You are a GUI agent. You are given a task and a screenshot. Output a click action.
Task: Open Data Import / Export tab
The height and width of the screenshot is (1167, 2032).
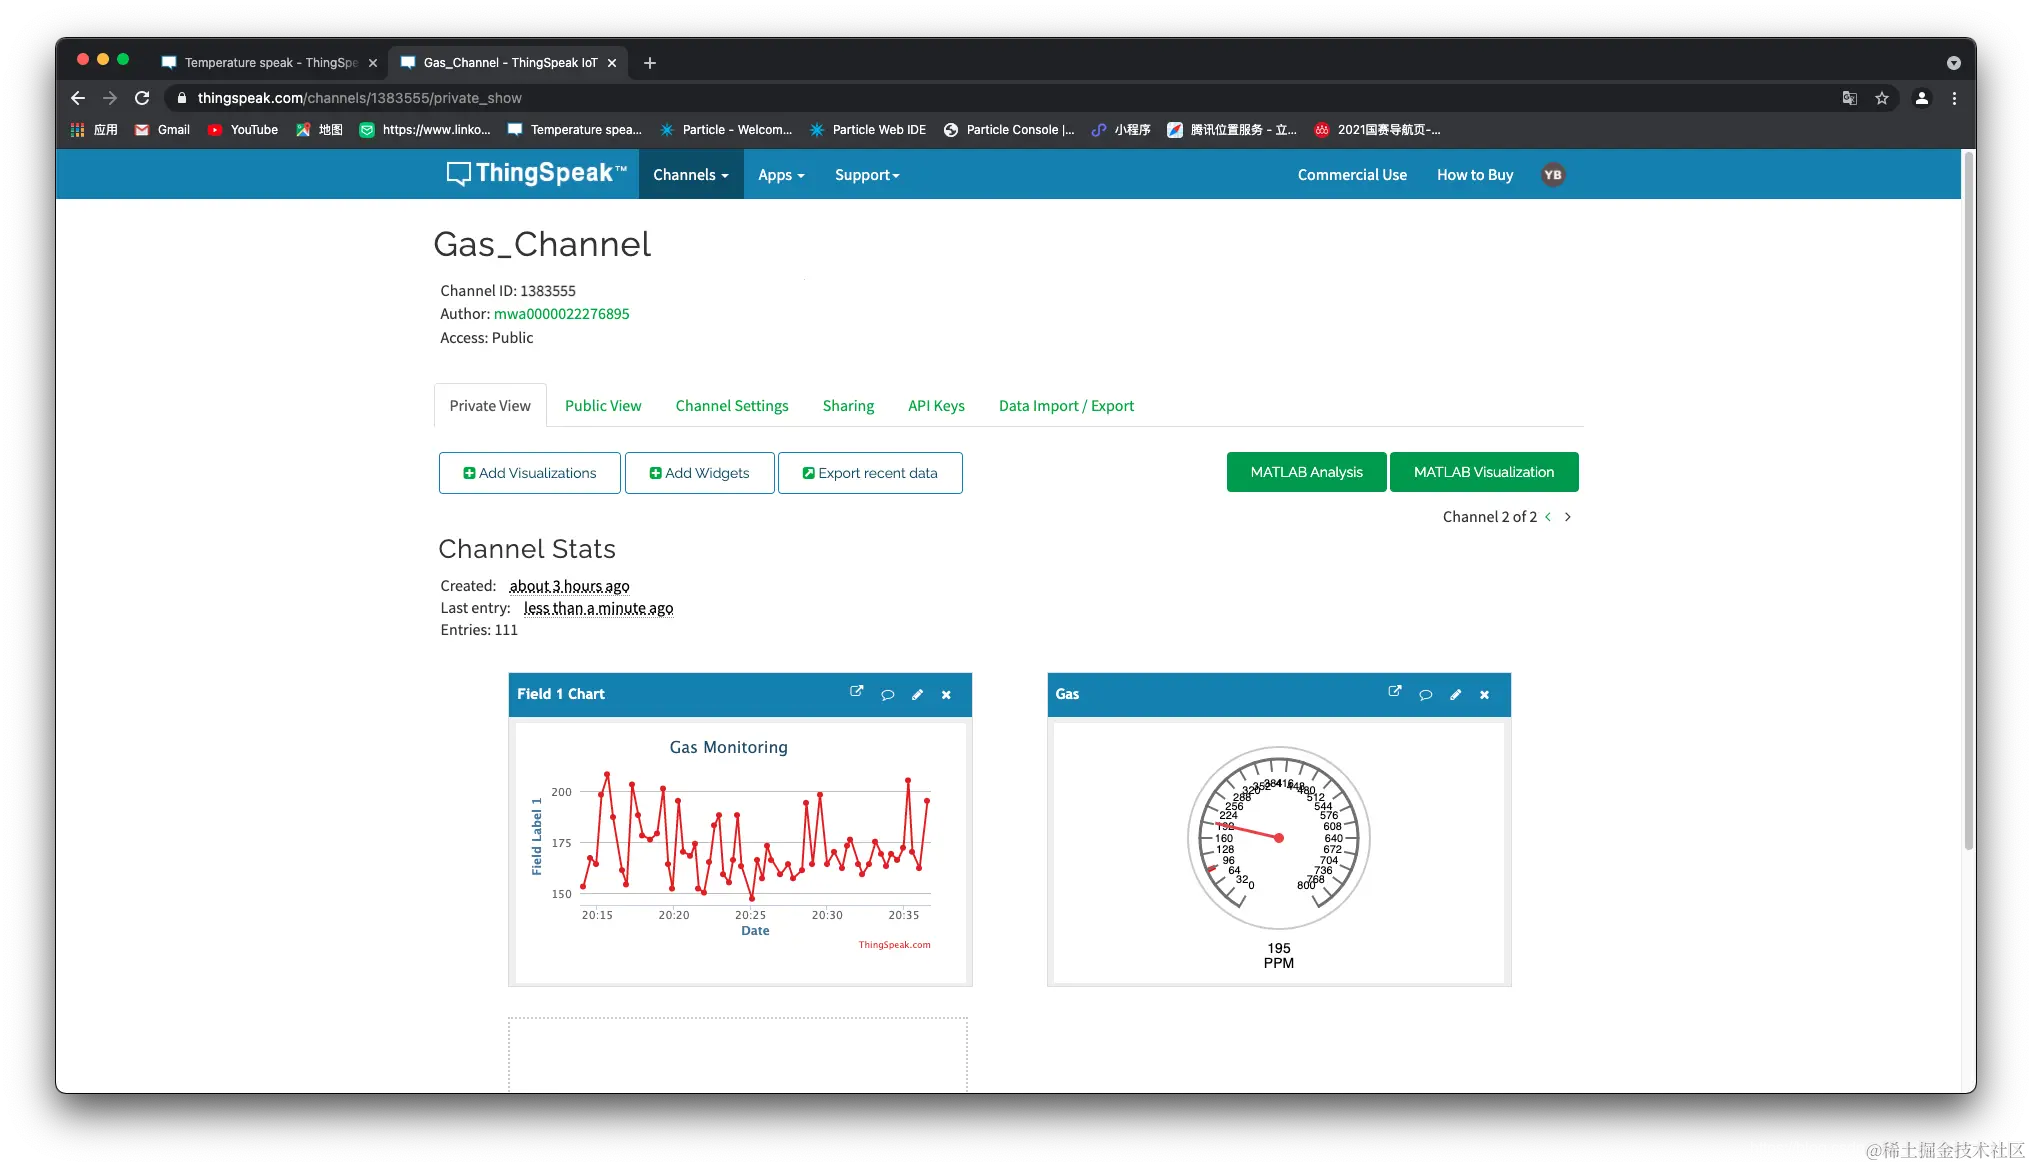(x=1066, y=406)
